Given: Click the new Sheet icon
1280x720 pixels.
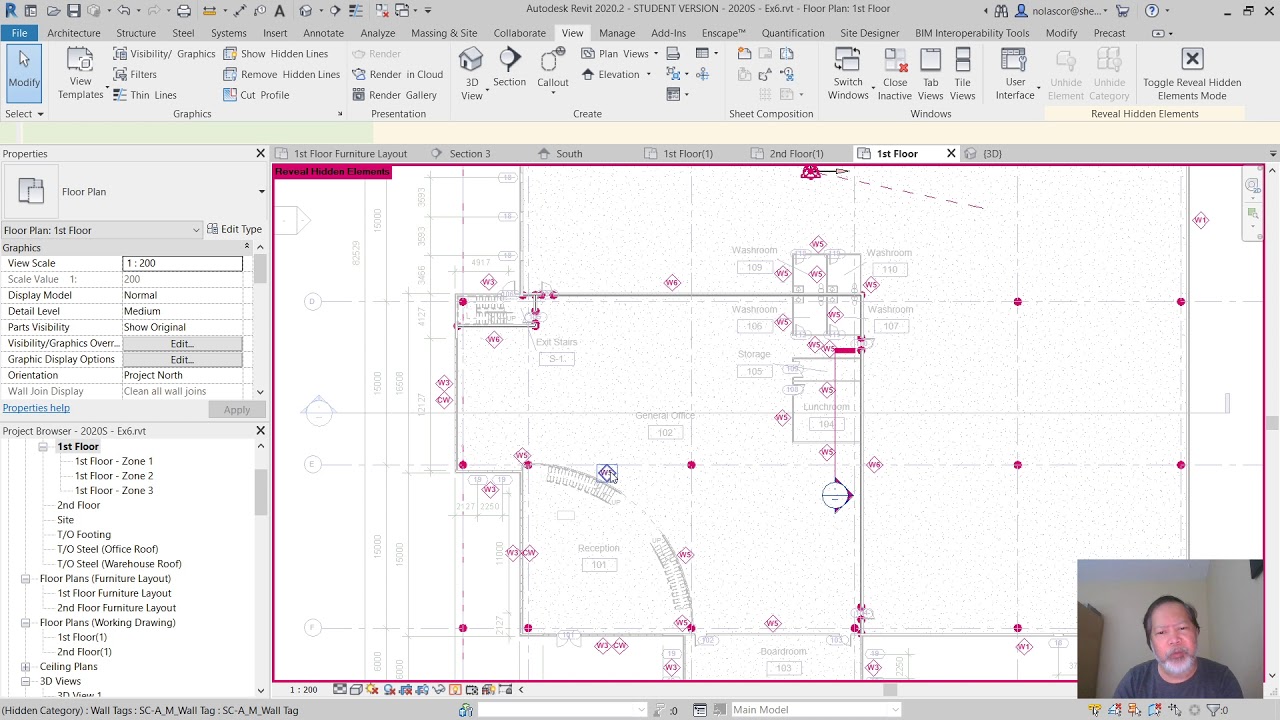Looking at the screenshot, I should coord(744,53).
